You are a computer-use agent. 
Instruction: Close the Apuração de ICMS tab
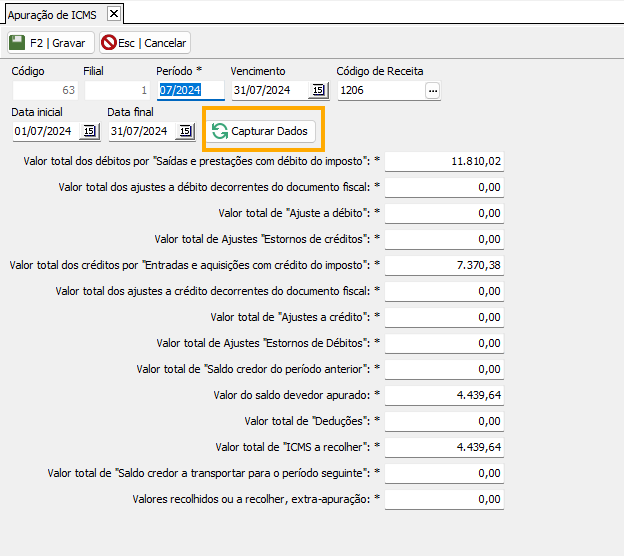113,13
